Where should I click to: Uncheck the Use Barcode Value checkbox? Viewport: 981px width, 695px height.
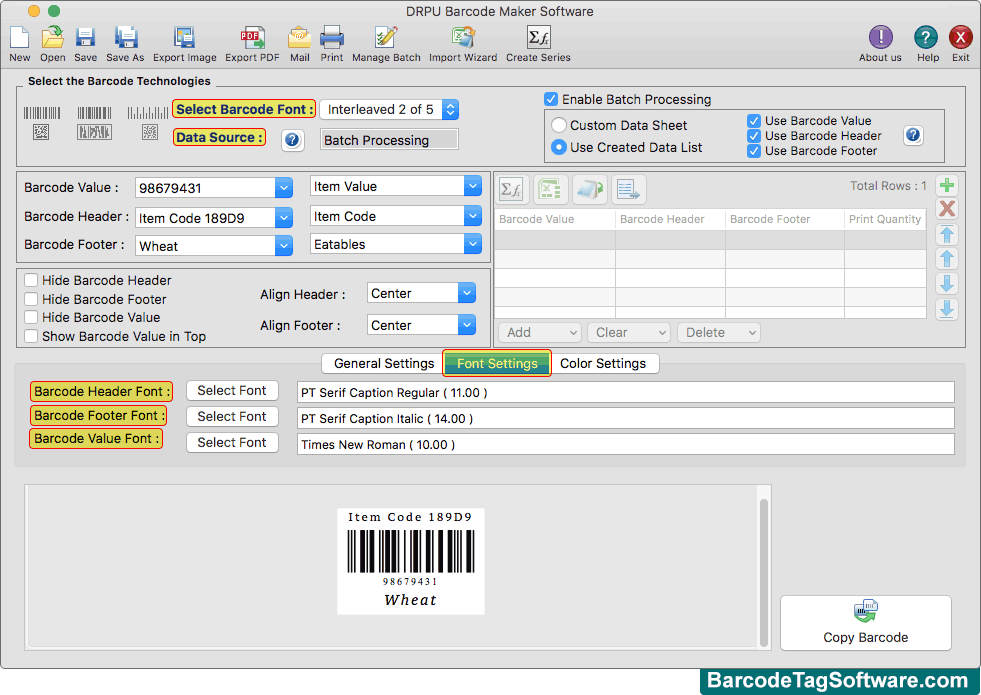(754, 121)
